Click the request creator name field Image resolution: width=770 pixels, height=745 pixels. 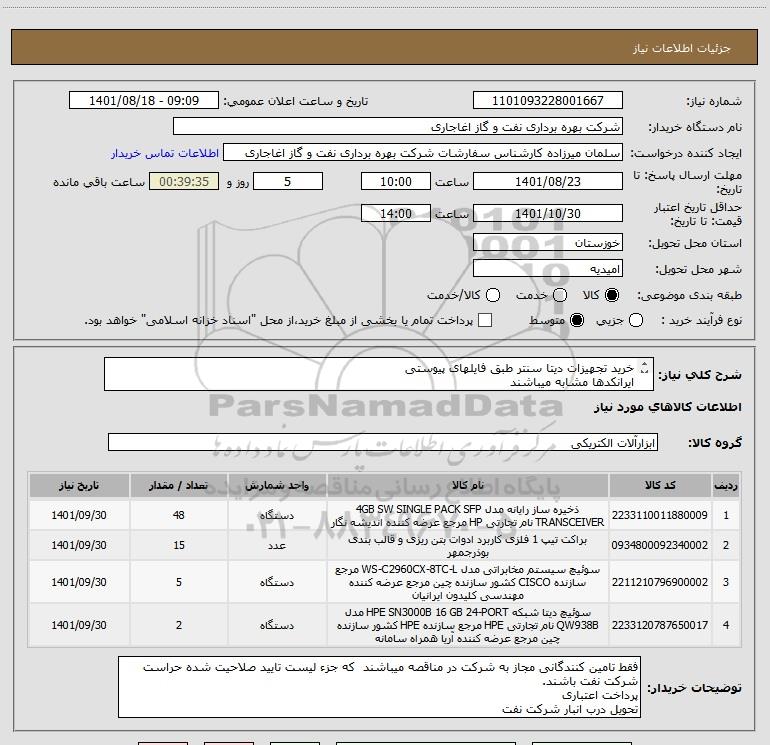coord(423,153)
